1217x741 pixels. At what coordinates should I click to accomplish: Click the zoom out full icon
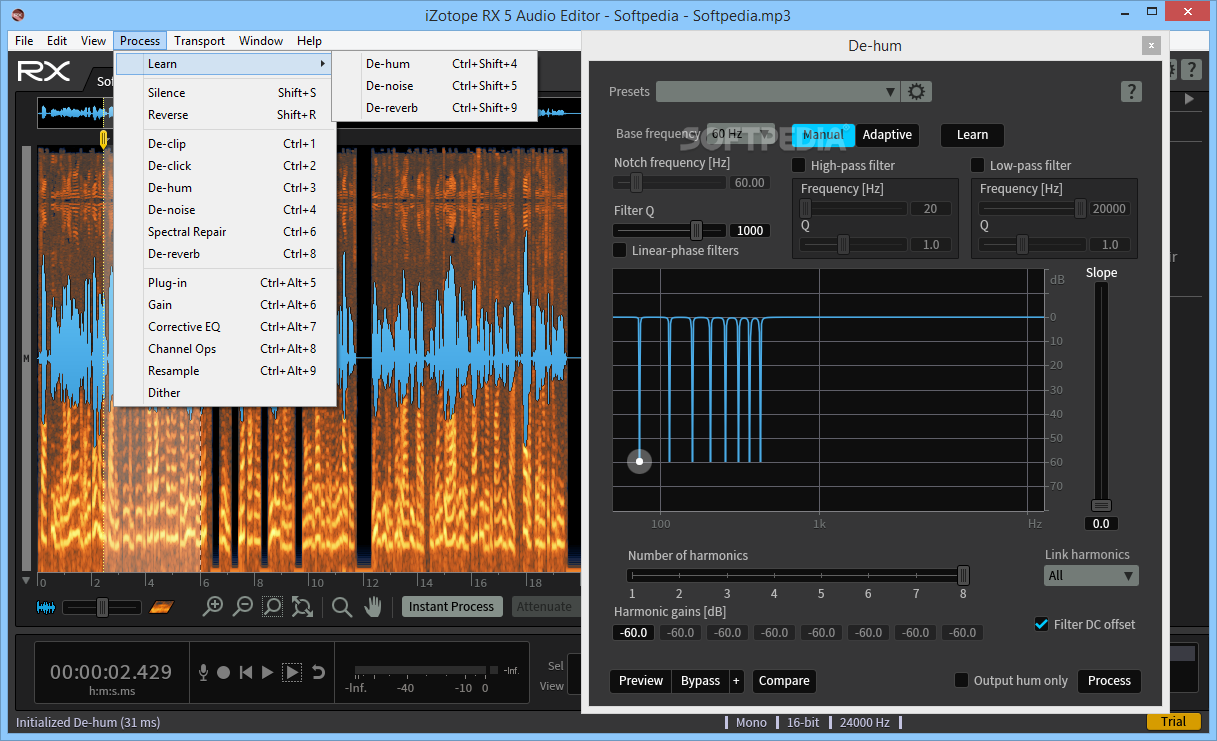302,606
